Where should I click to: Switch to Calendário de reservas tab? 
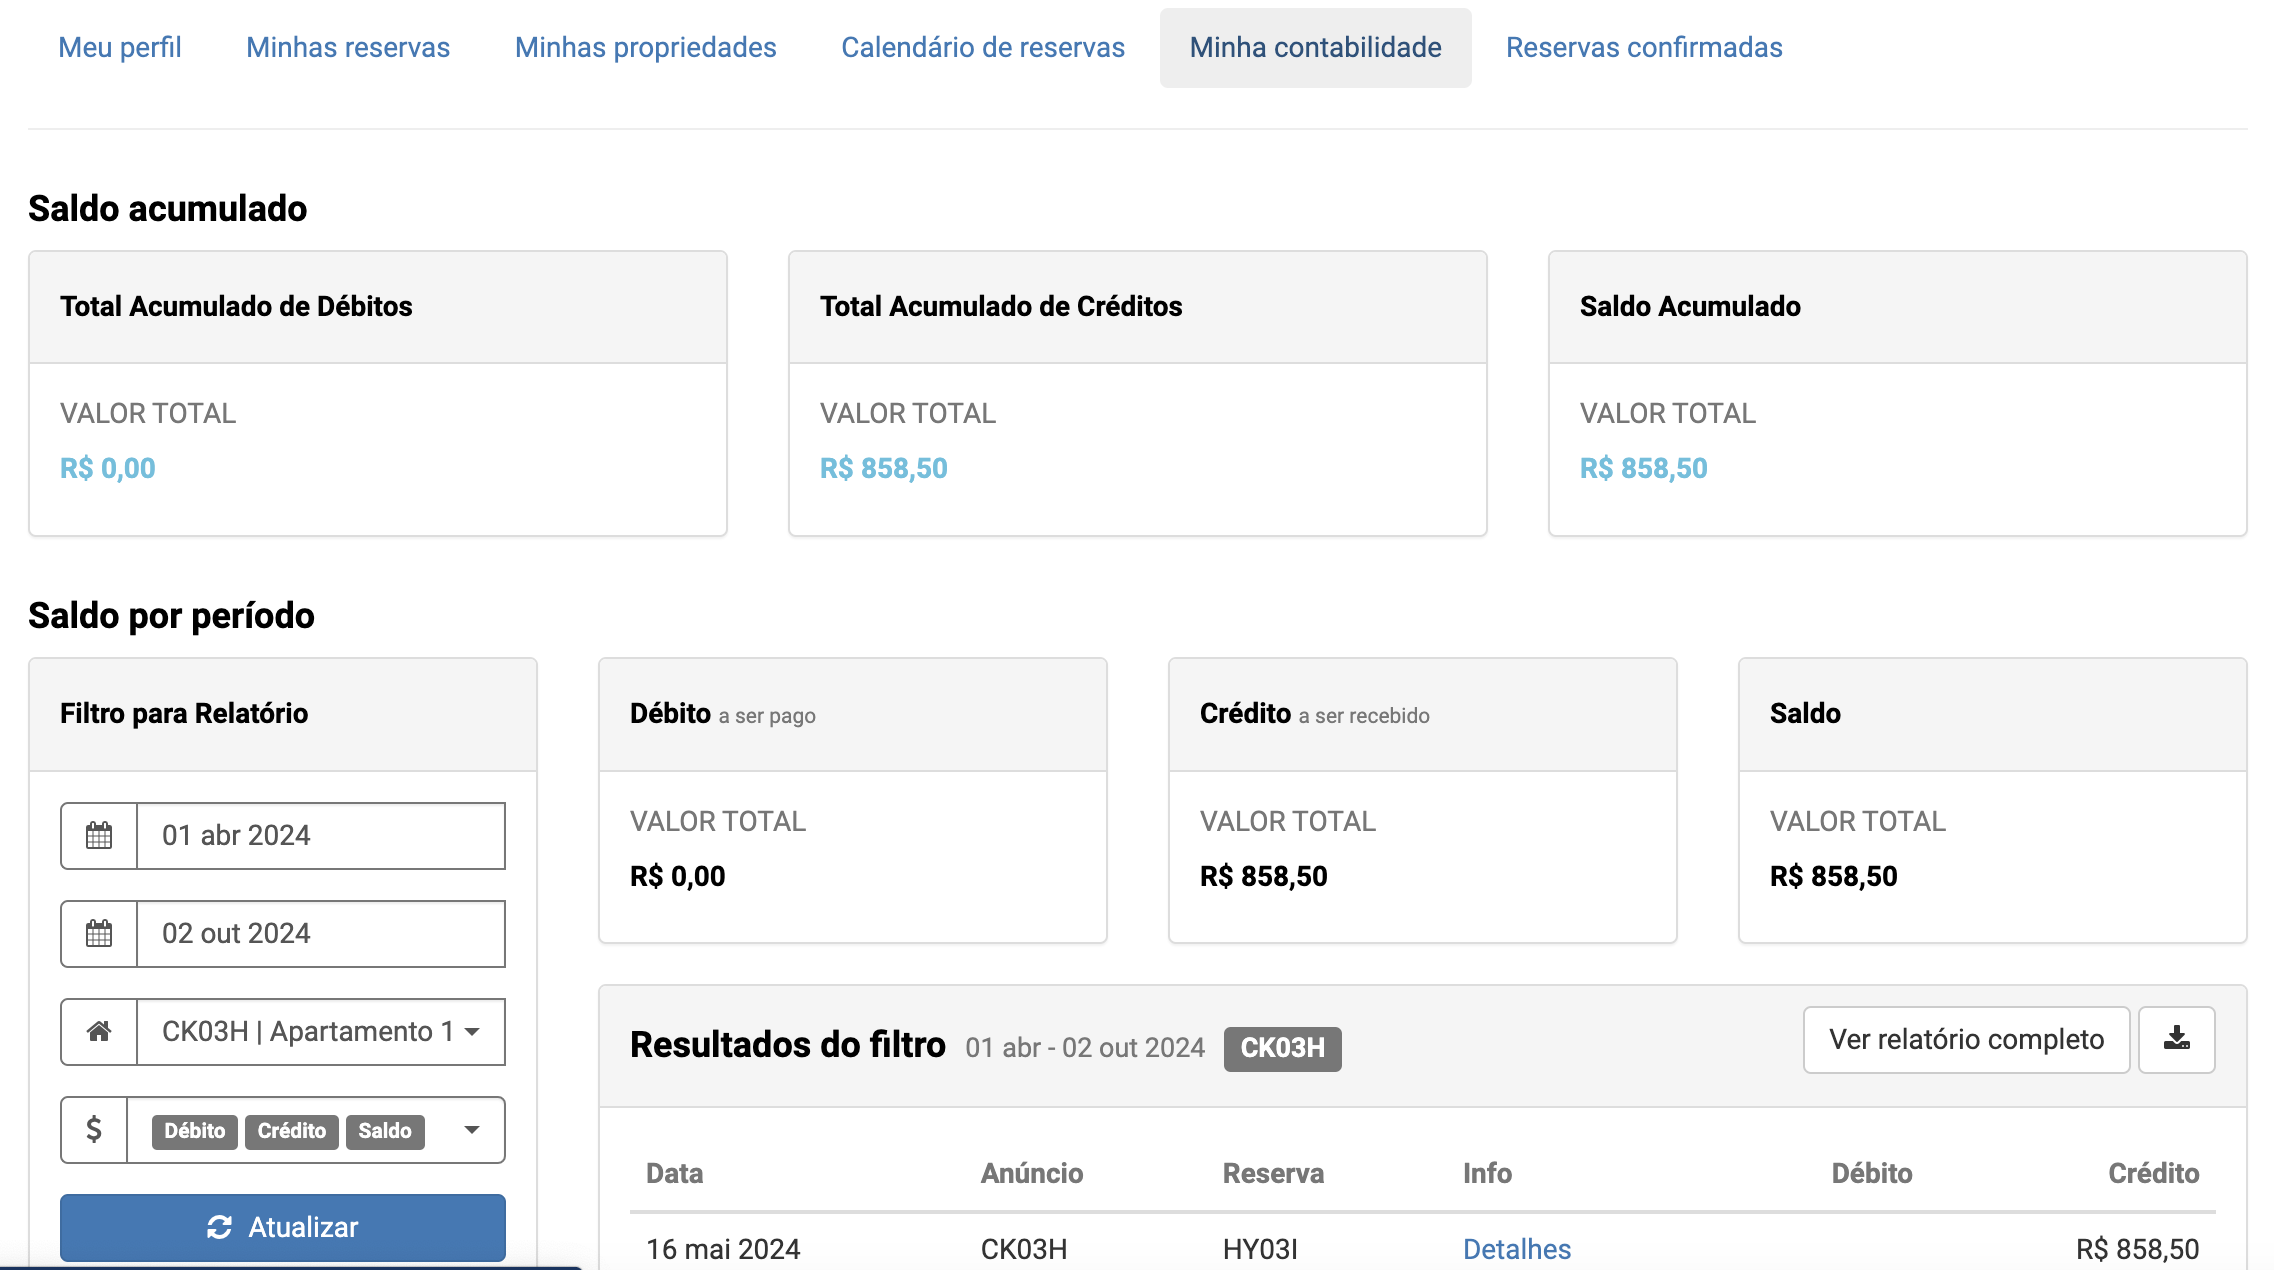[982, 47]
